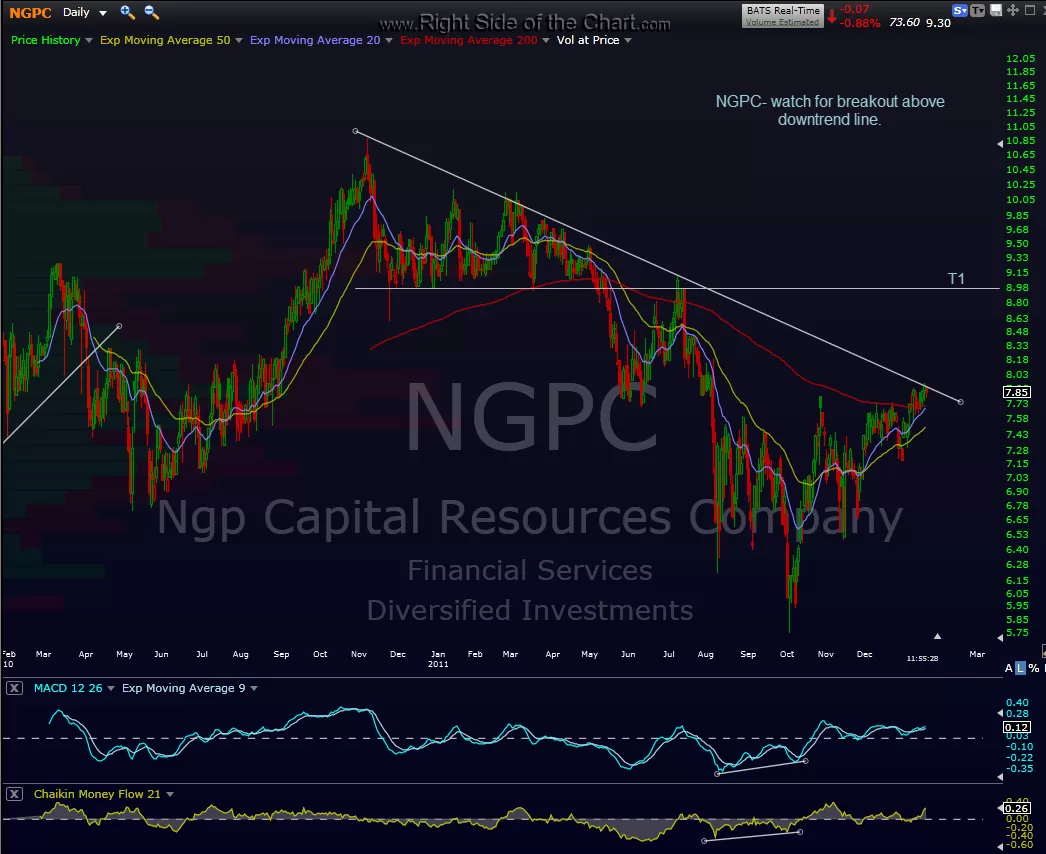Click the right handle of the MACD divergence line
Image resolution: width=1046 pixels, height=854 pixels.
(806, 761)
